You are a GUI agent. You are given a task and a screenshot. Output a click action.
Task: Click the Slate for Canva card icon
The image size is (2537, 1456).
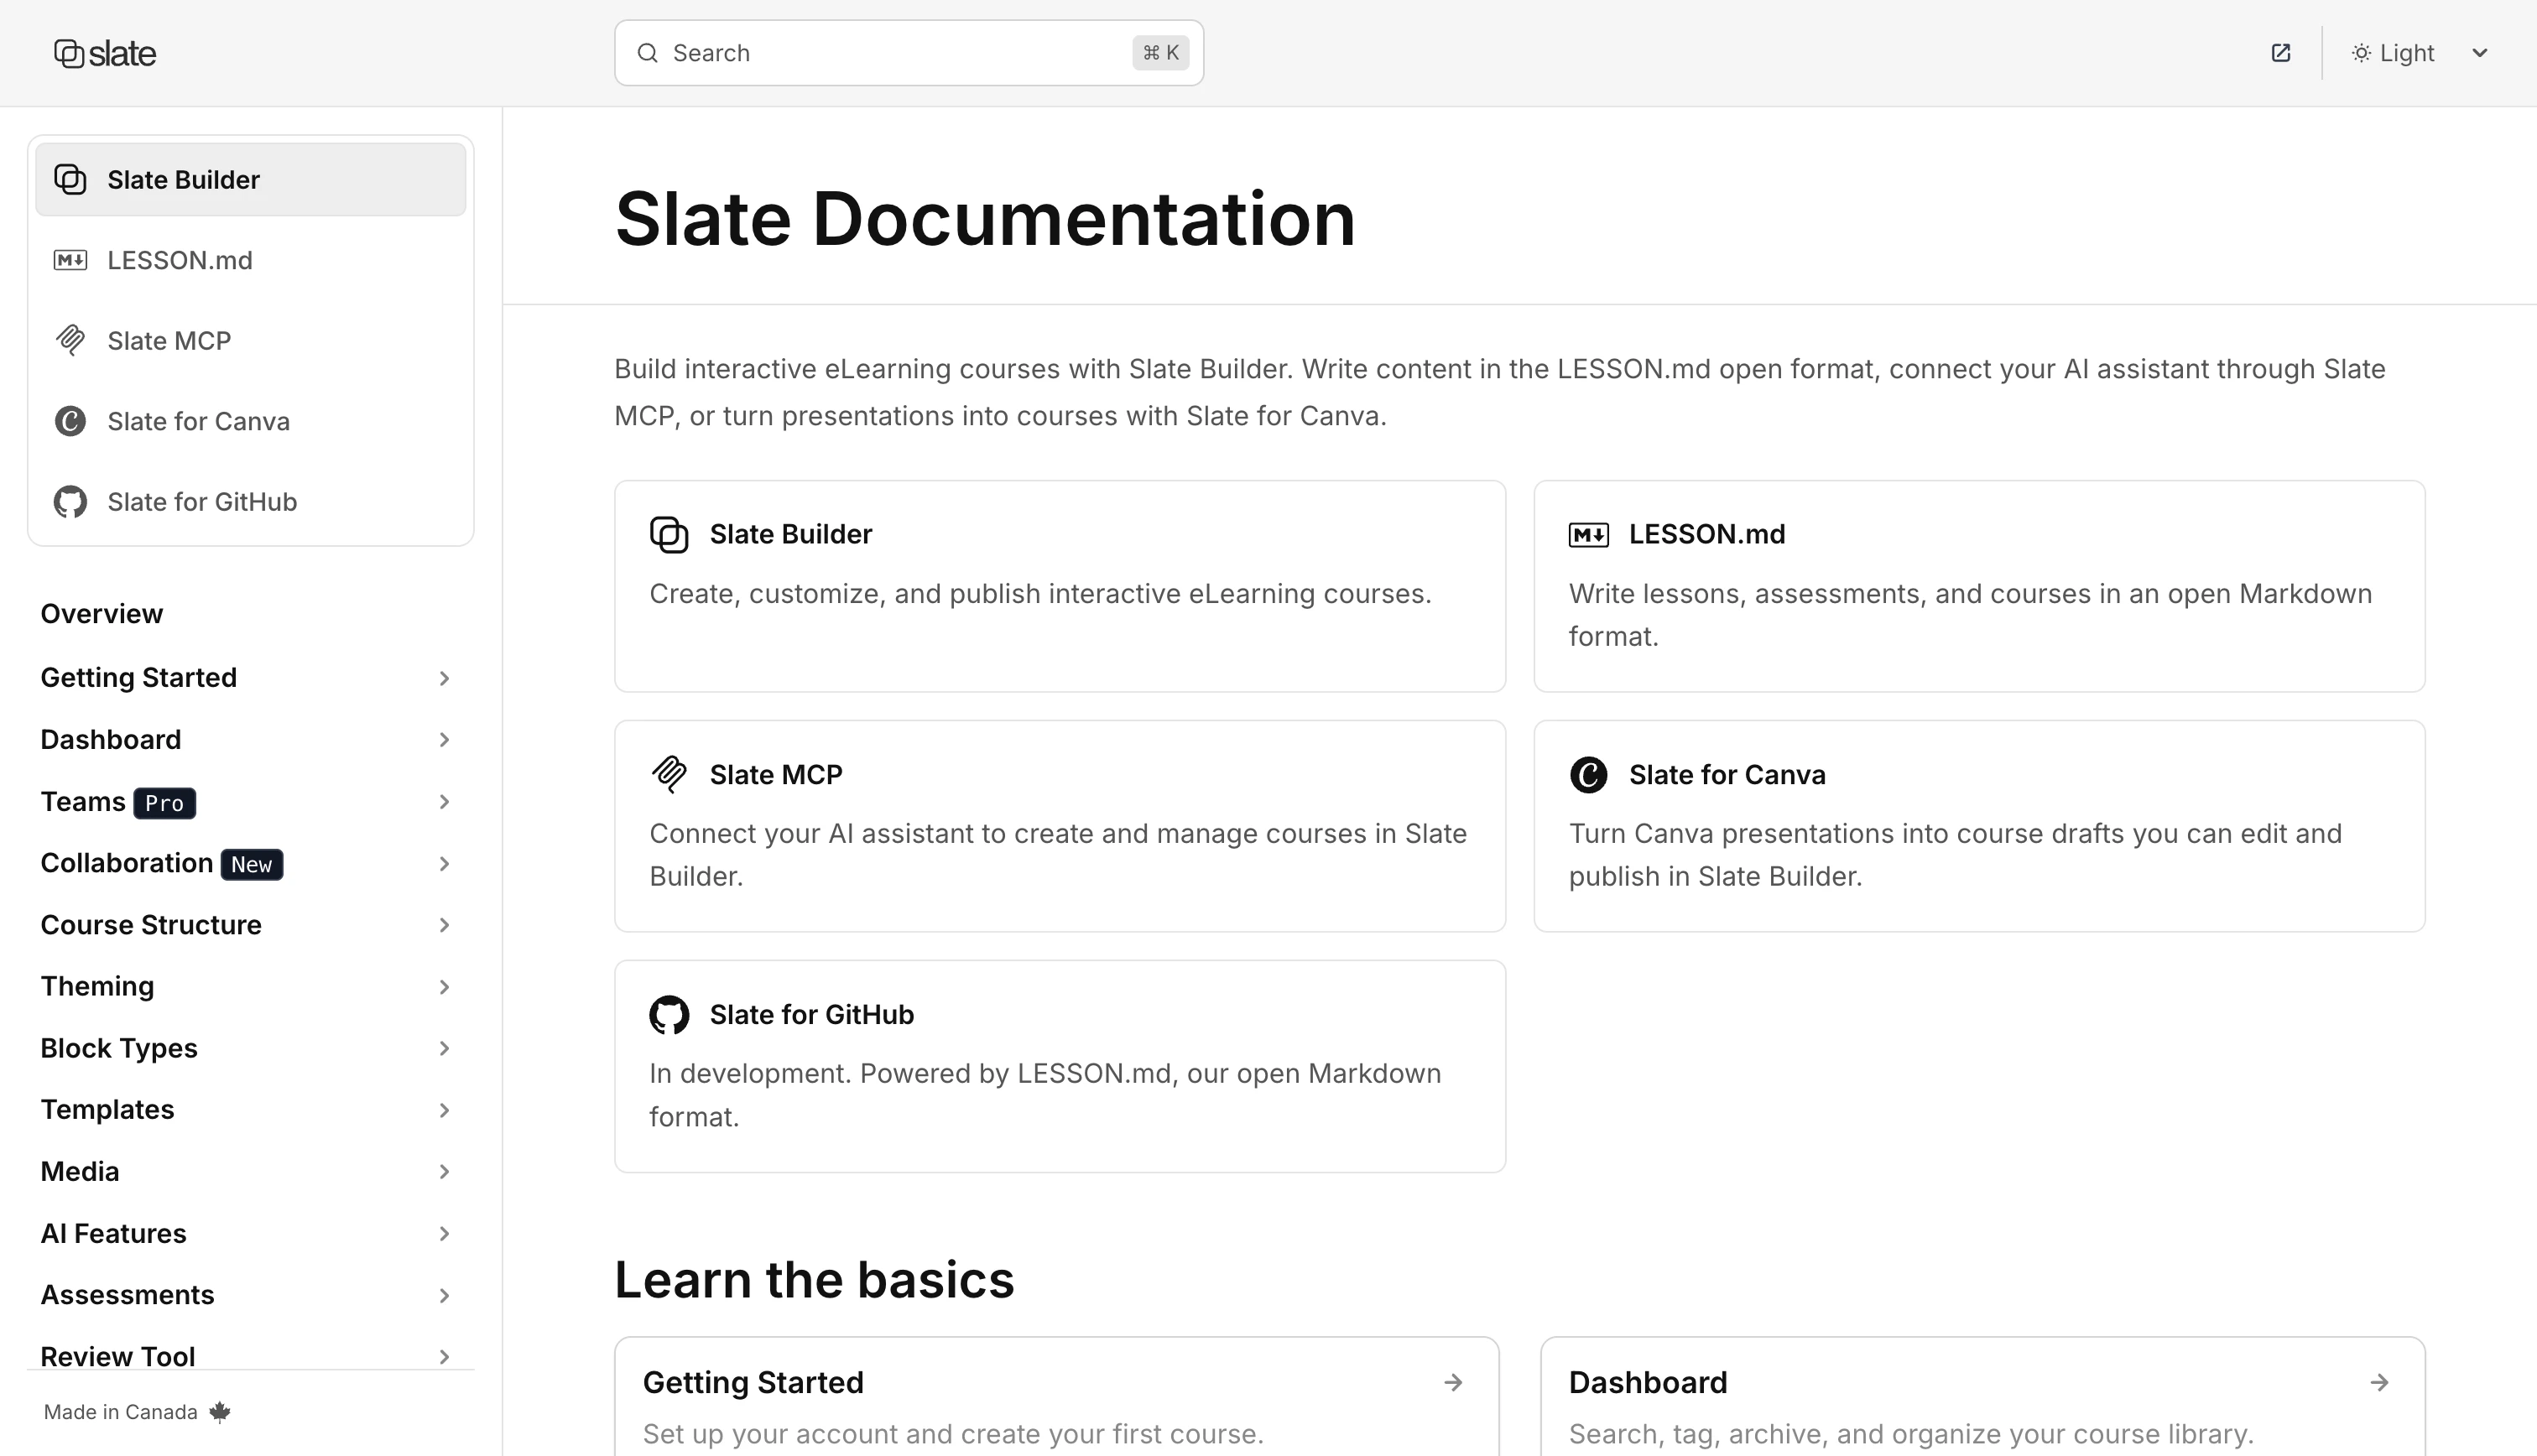[1589, 774]
